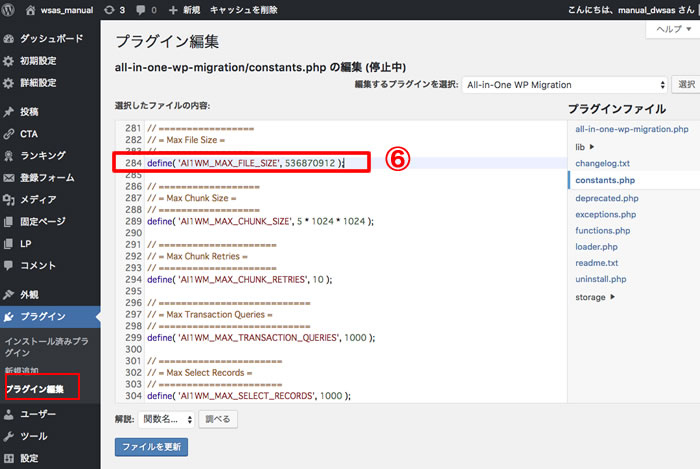700x469 pixels.
Task: Open deprecated.php file
Action: pyautogui.click(x=607, y=198)
